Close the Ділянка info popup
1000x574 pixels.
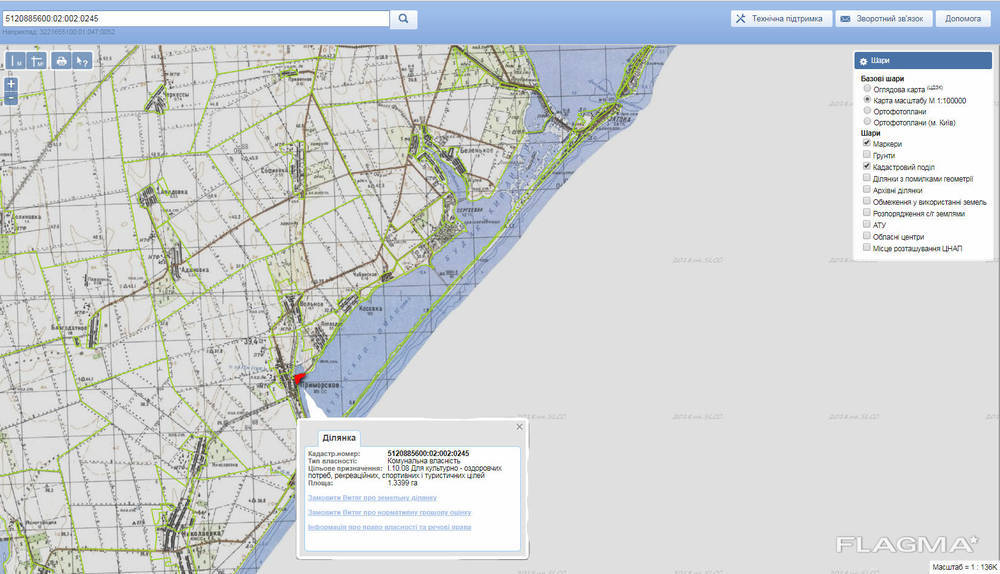pos(519,427)
